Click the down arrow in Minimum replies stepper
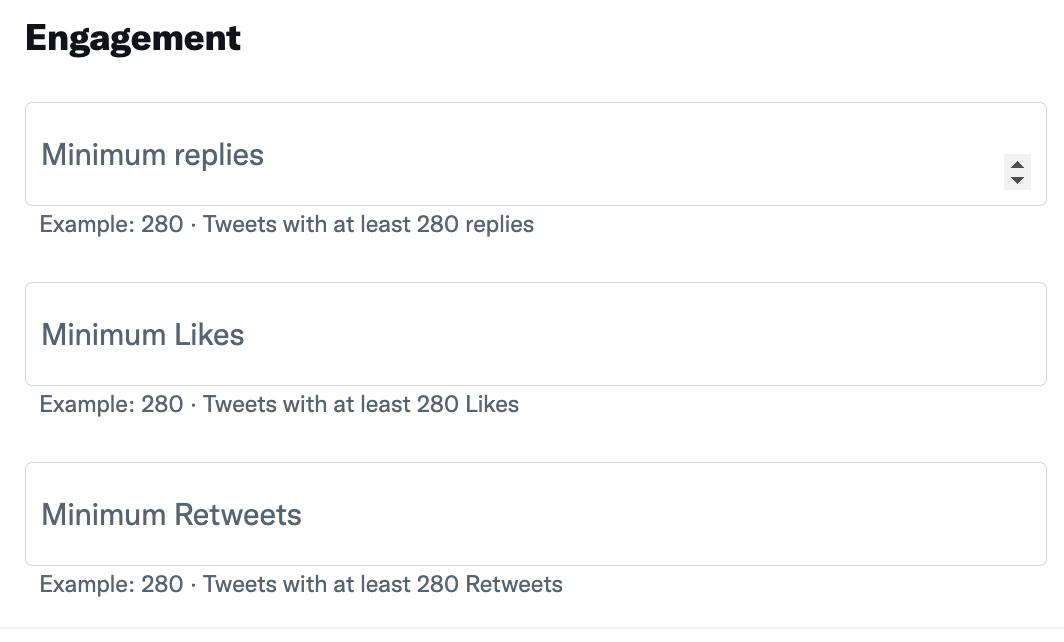 (1017, 180)
